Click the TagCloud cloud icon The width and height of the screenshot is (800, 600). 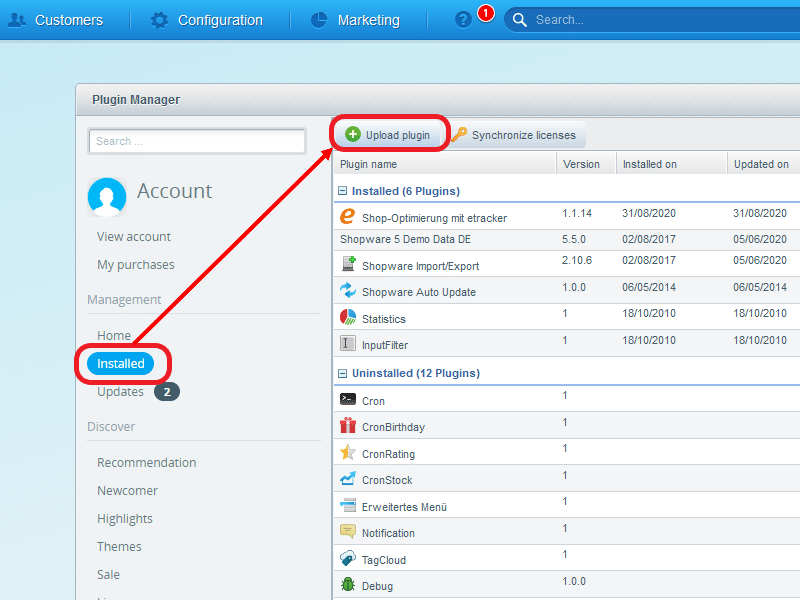(x=348, y=558)
